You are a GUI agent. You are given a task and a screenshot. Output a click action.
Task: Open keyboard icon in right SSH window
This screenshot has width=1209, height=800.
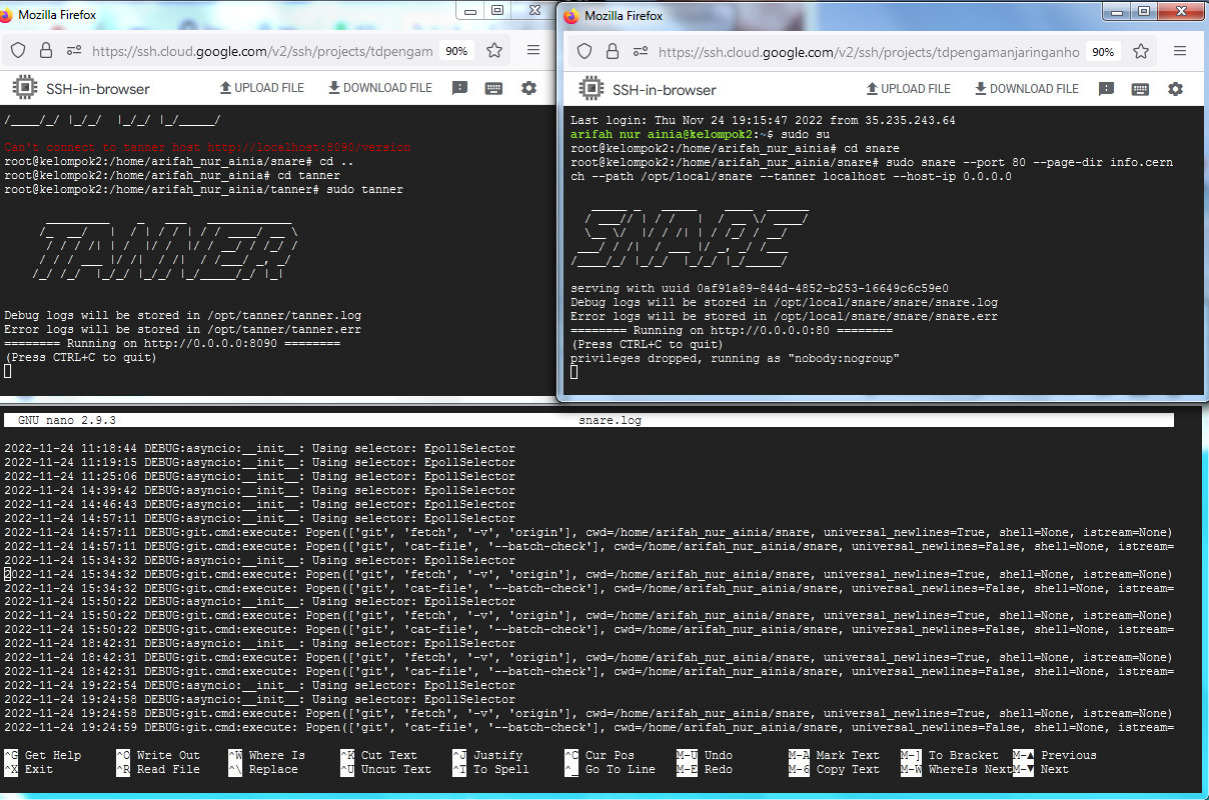[1141, 89]
